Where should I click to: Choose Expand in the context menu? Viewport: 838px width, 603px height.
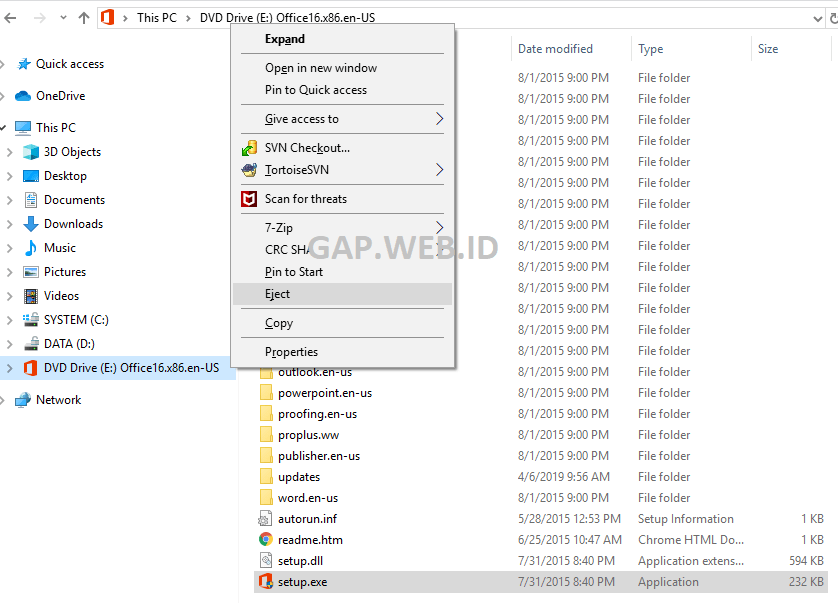point(343,39)
